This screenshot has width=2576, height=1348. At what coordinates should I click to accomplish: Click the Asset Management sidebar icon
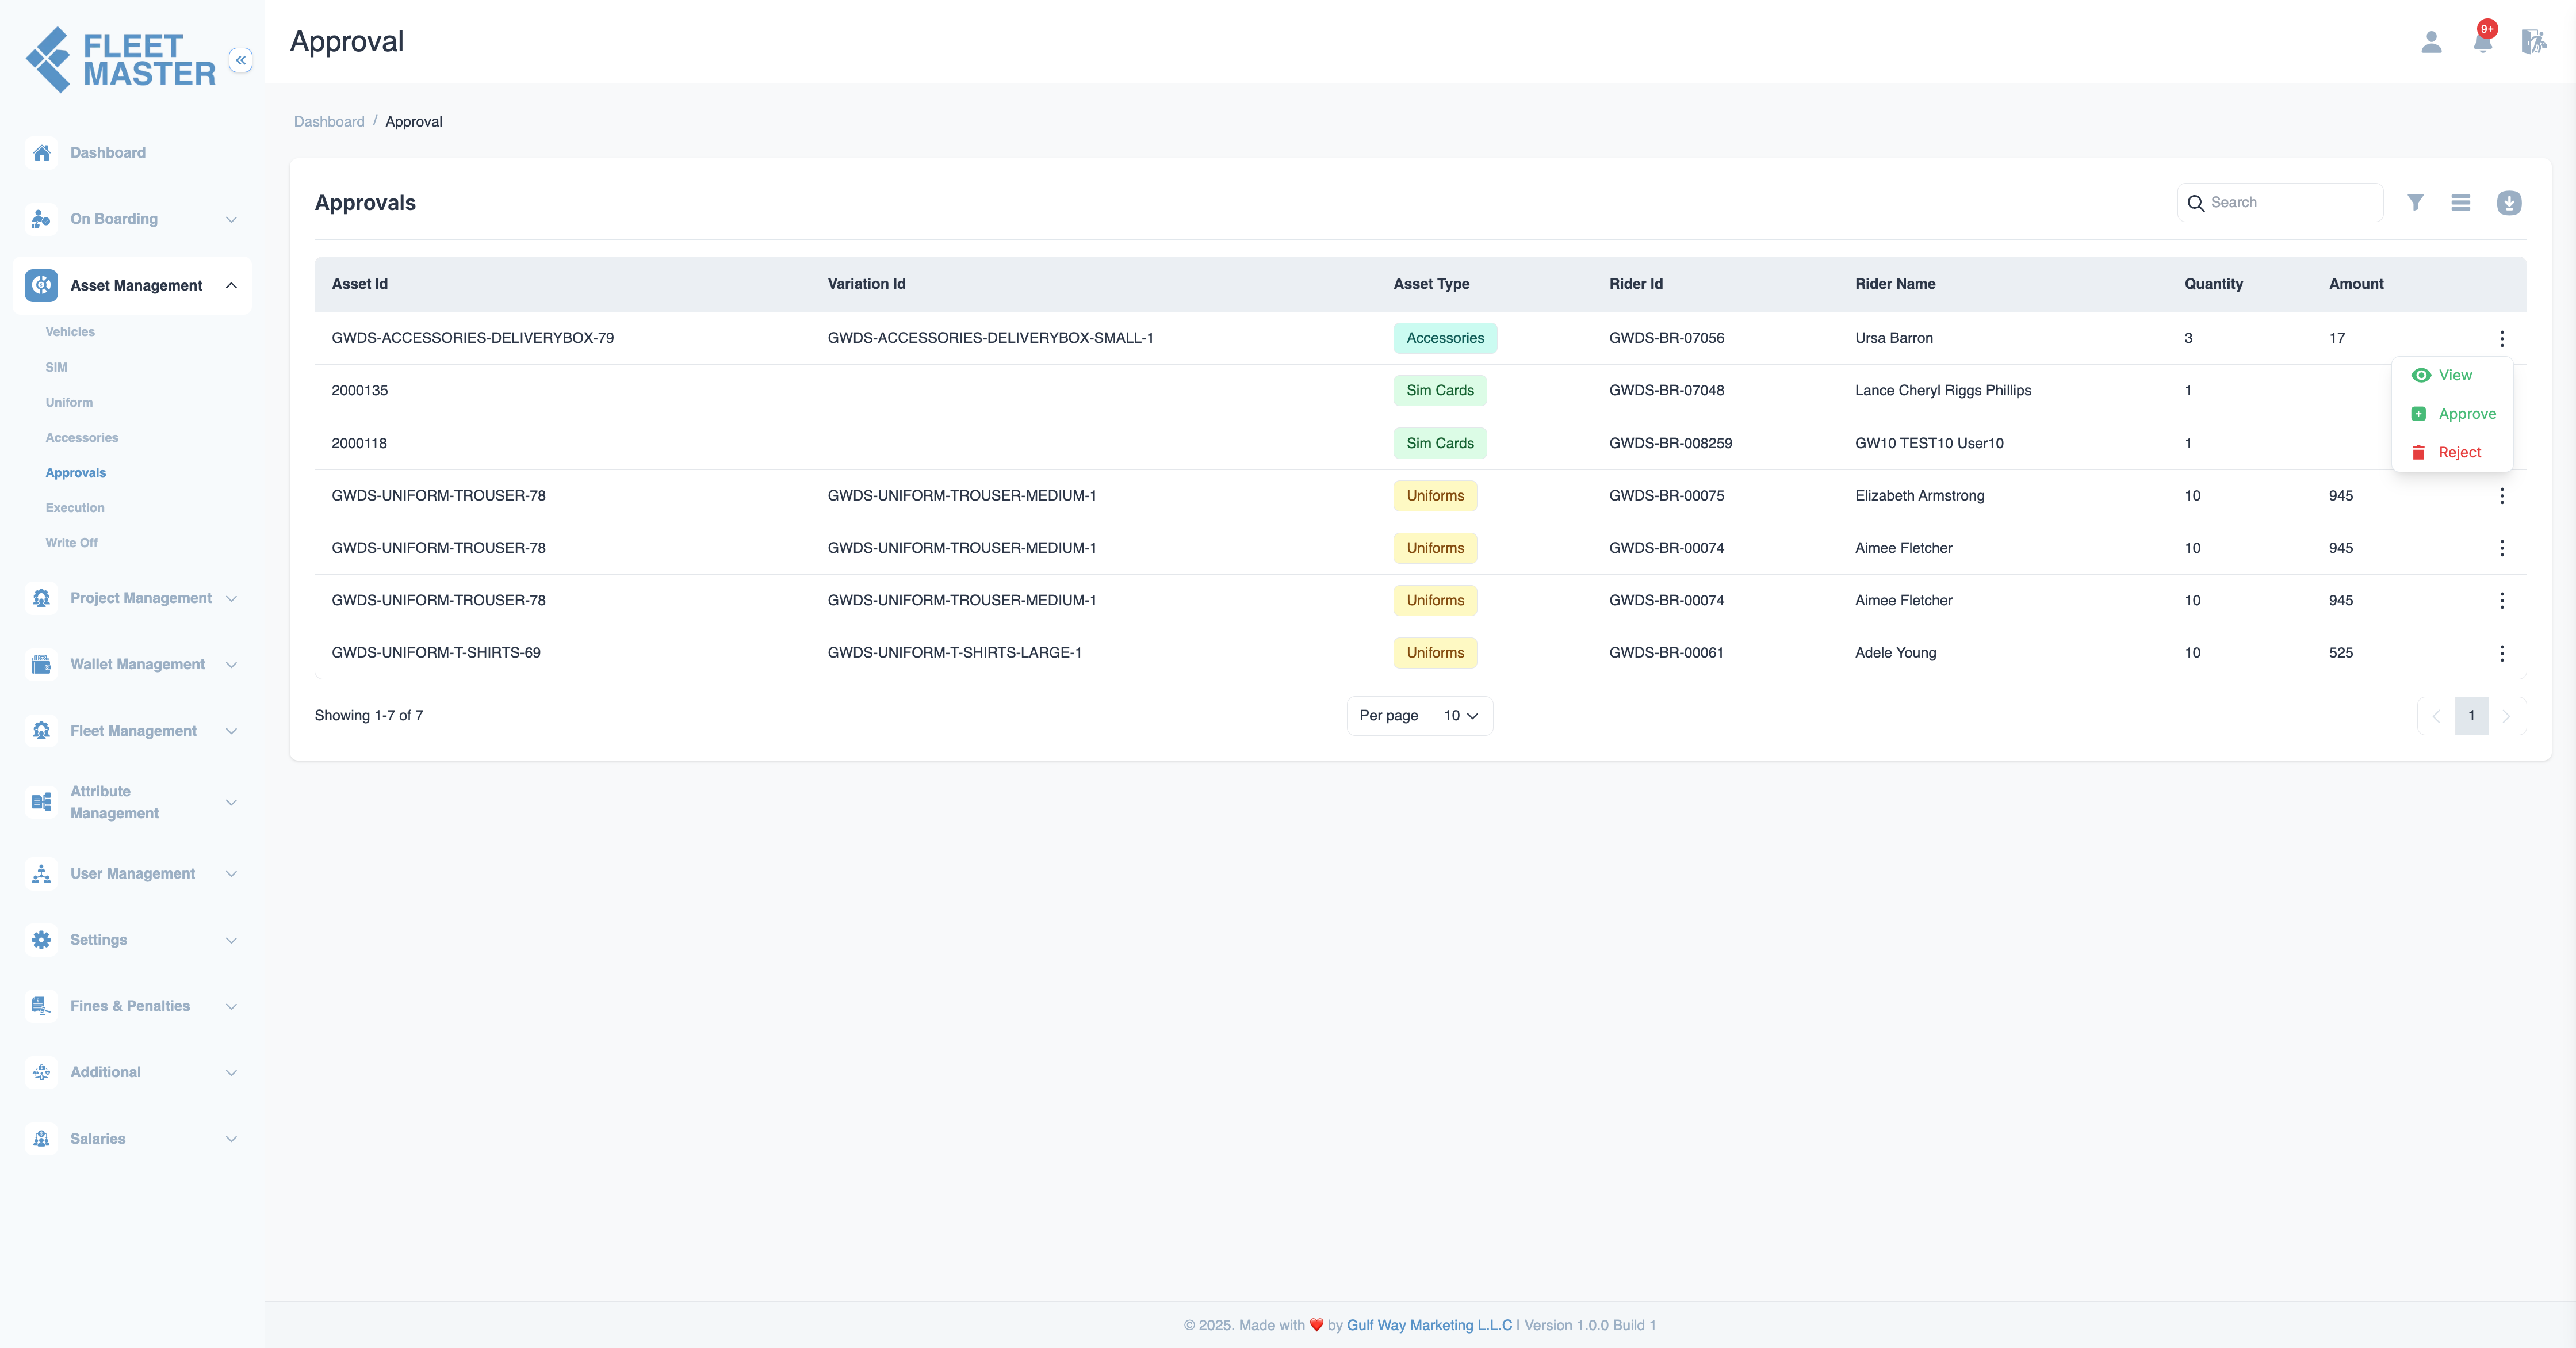click(x=41, y=285)
